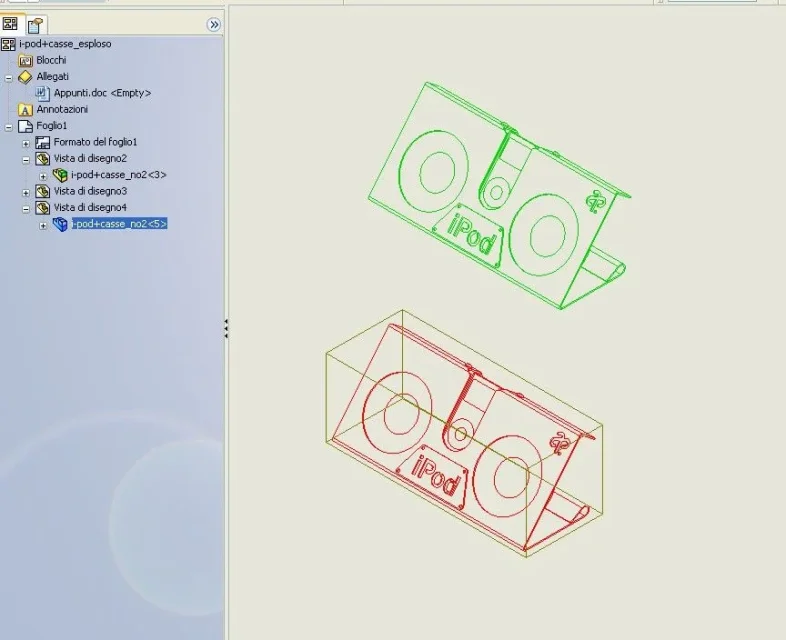Expand Formato del foglio1 node
786x640 pixels.
26,143
